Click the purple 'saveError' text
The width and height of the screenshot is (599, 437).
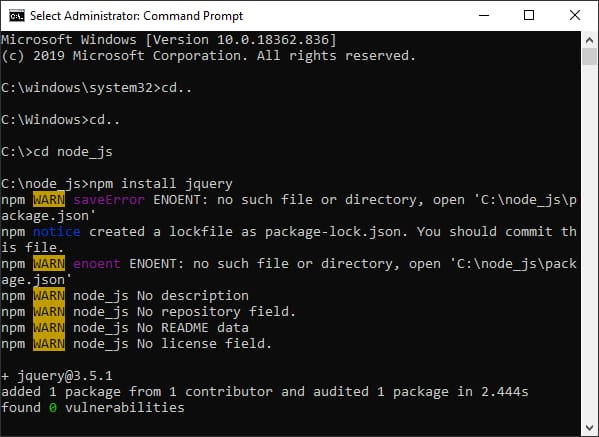(109, 199)
